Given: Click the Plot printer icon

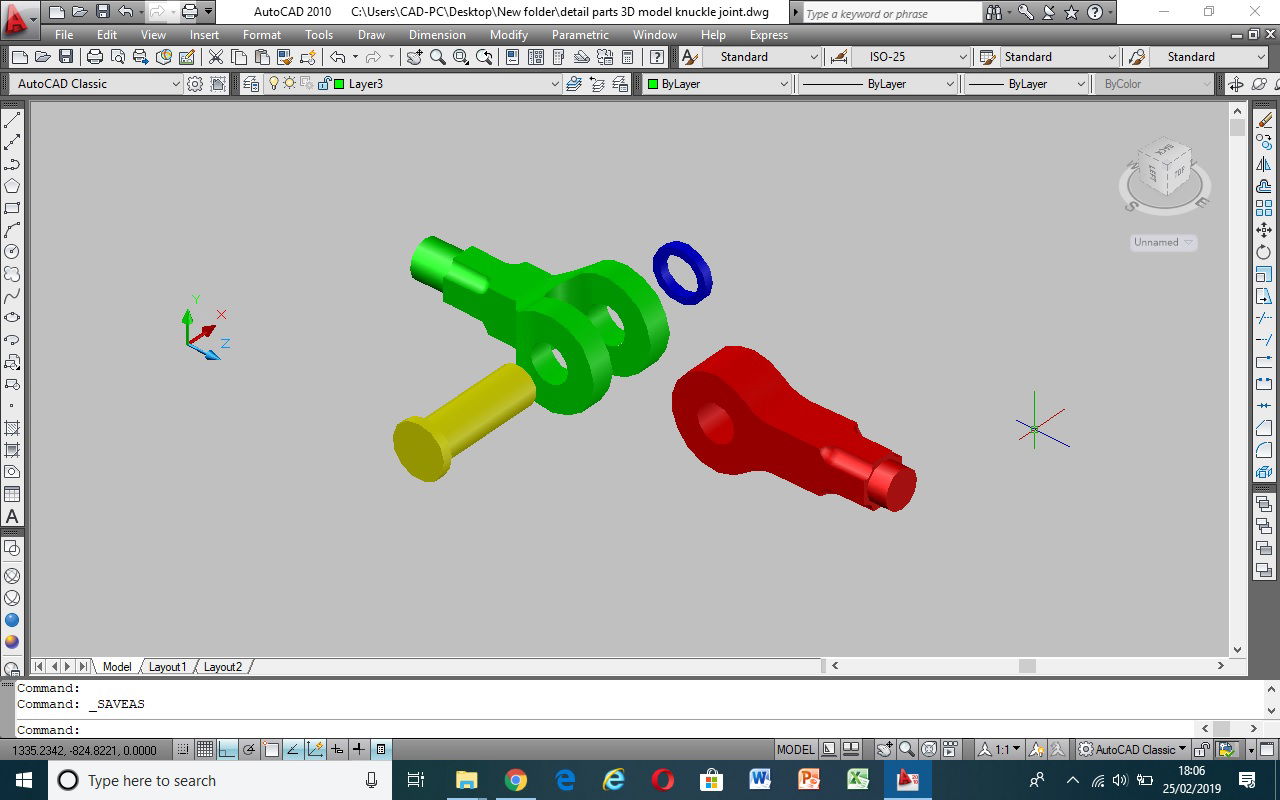Looking at the screenshot, I should [94, 57].
